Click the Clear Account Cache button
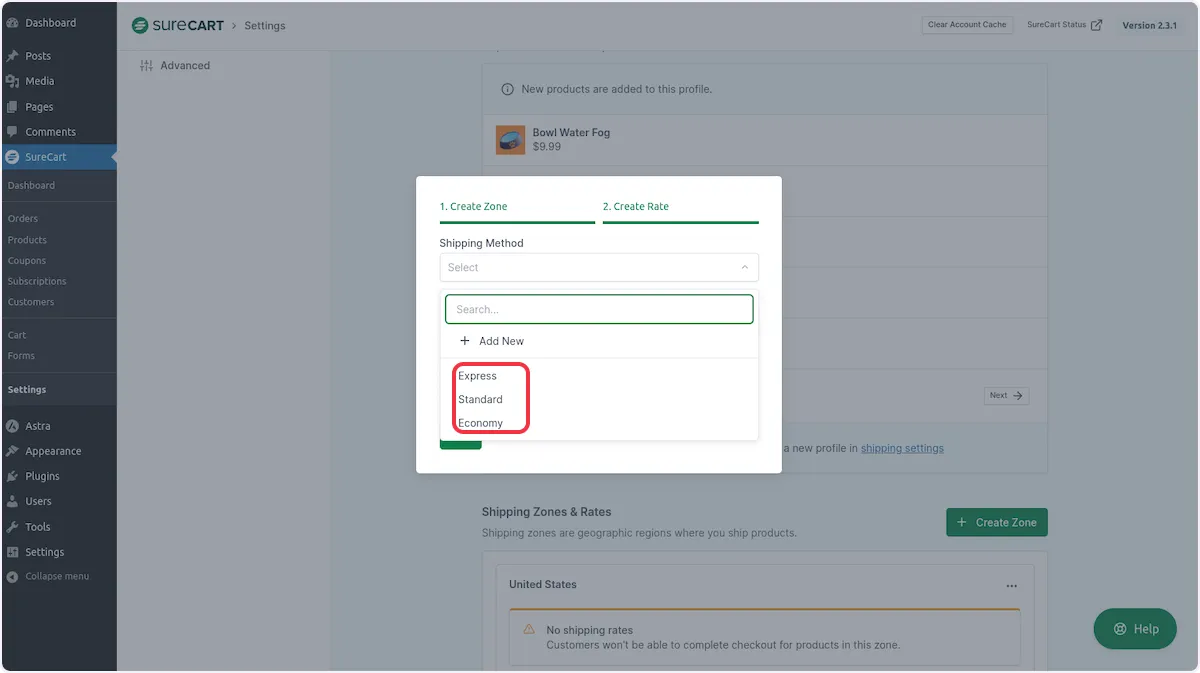The height and width of the screenshot is (673, 1200). [967, 25]
